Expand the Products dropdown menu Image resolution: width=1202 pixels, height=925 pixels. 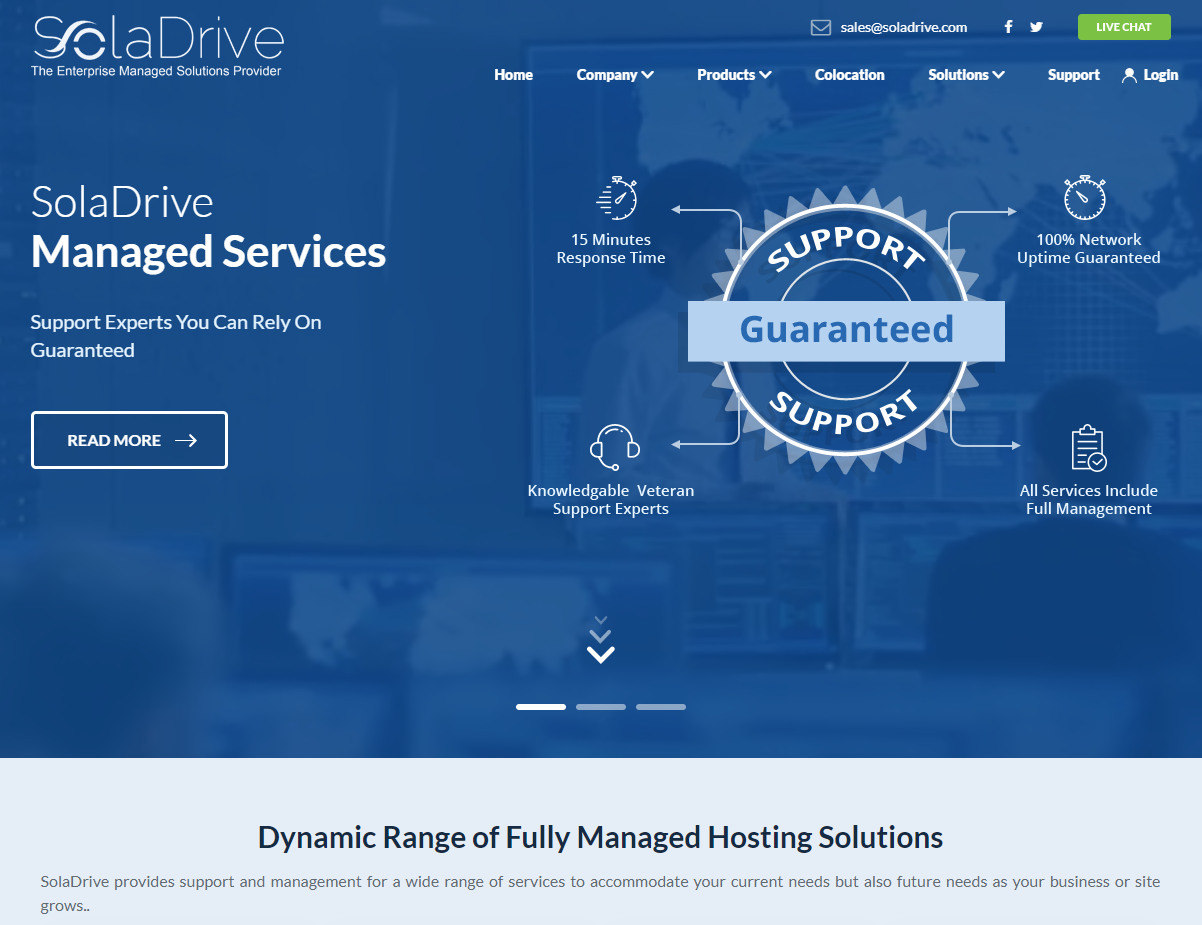point(734,75)
